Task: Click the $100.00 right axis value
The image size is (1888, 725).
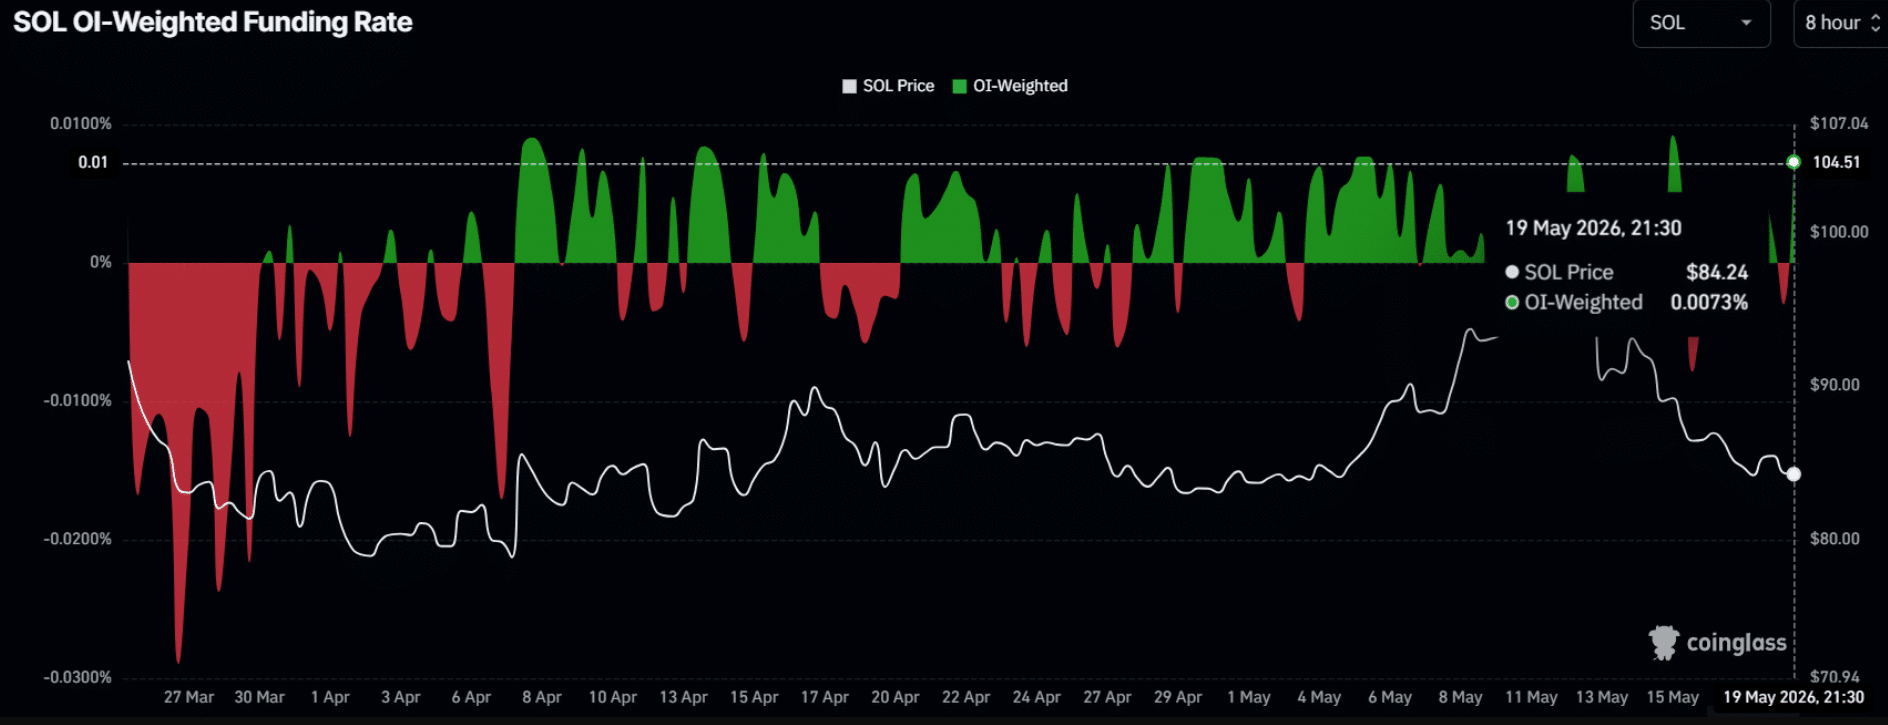Action: pos(1839,232)
